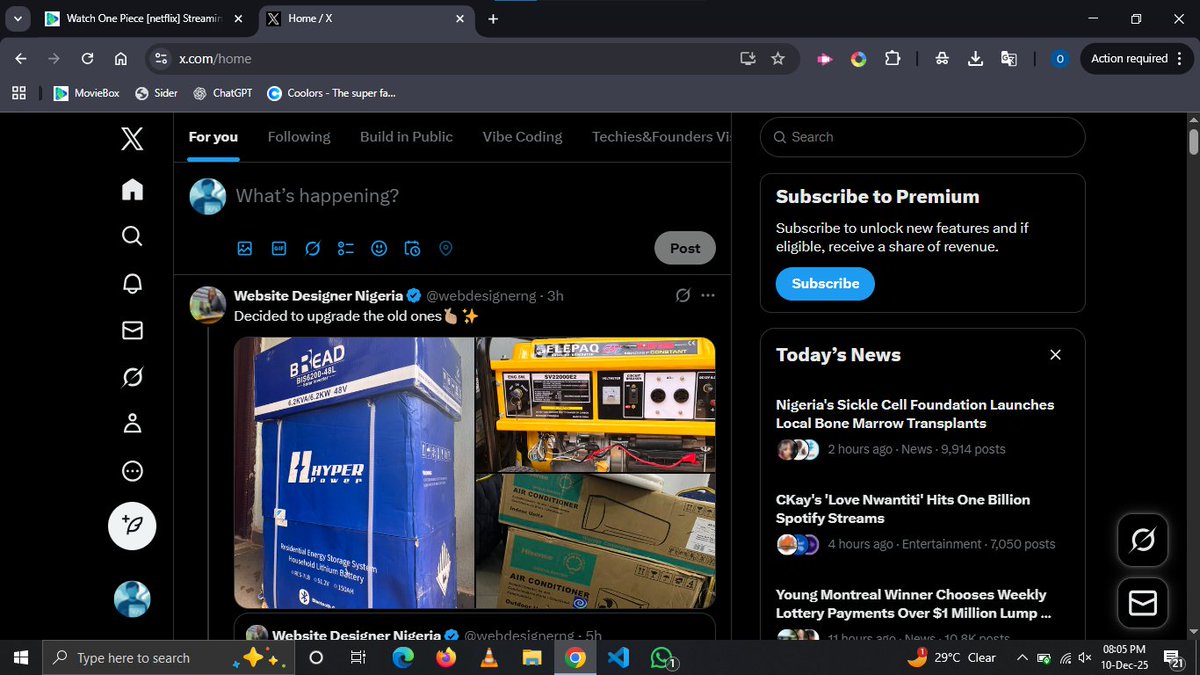Click the blue Subscribe button
This screenshot has width=1200, height=675.
[x=825, y=283]
